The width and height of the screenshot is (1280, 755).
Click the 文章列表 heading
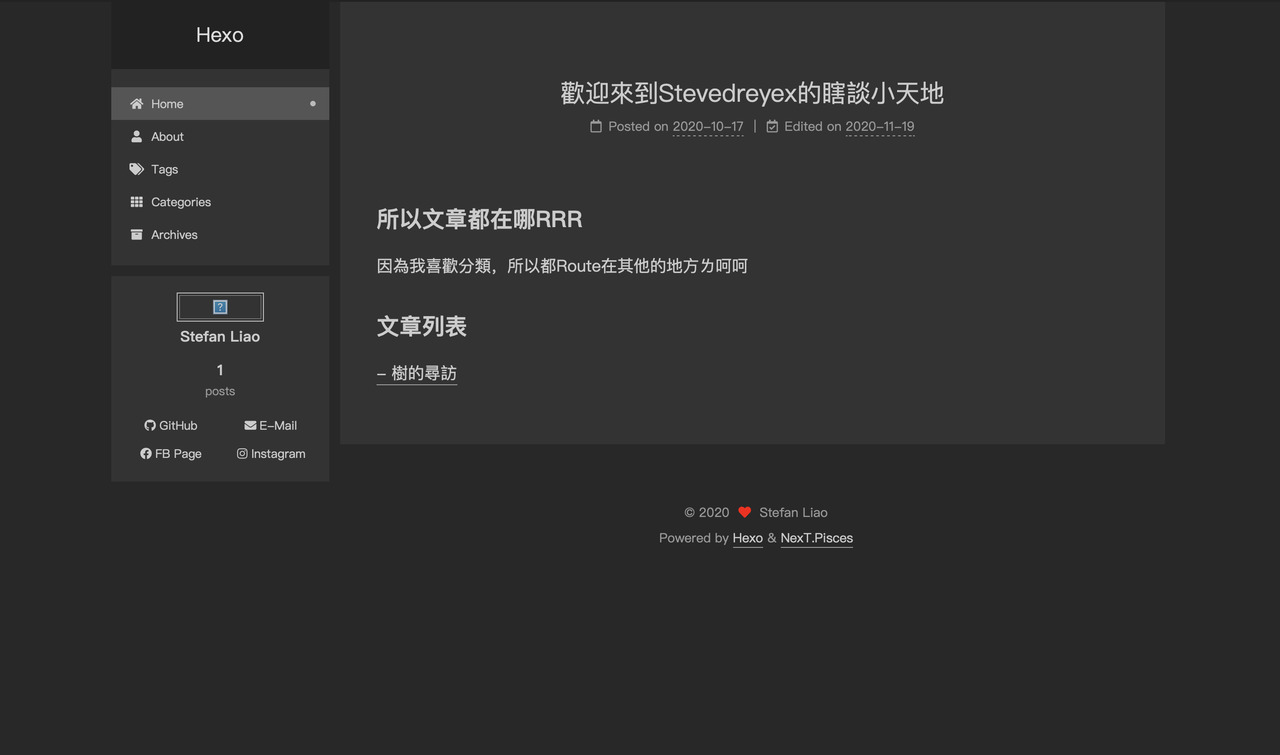[x=422, y=326]
